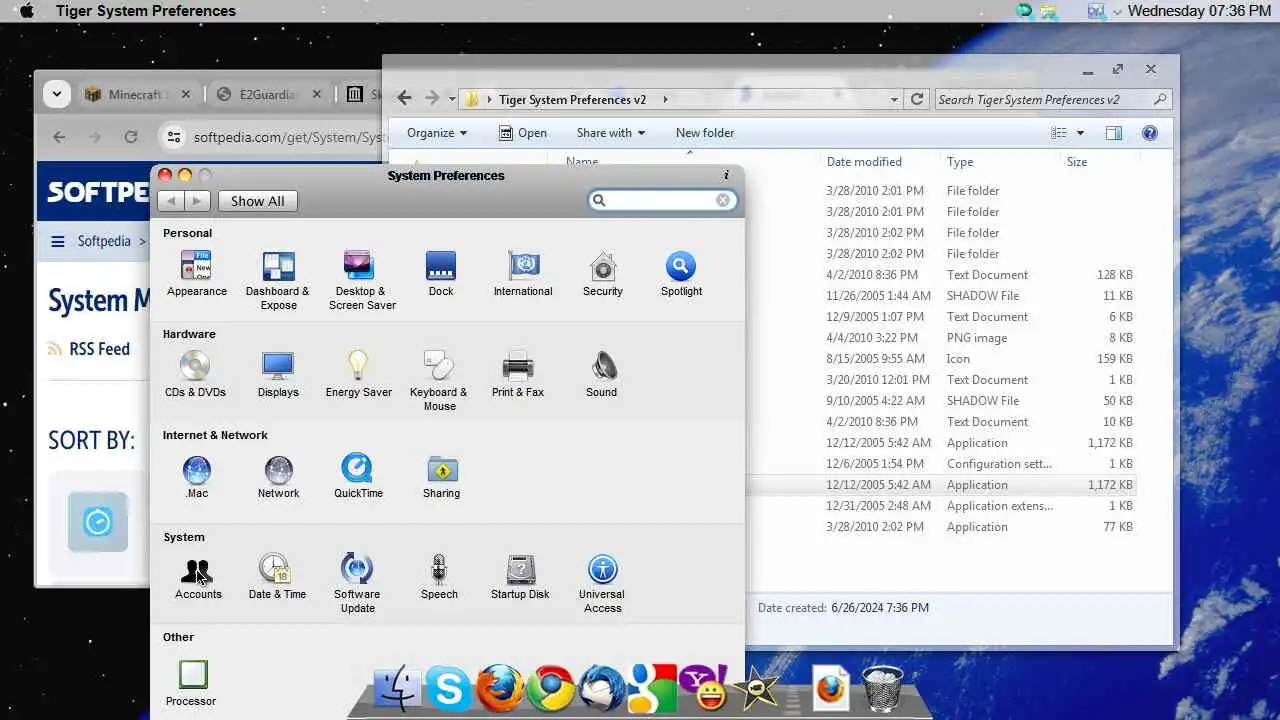Image resolution: width=1280 pixels, height=720 pixels.
Task: Click New folder in Explorer
Action: click(x=705, y=133)
